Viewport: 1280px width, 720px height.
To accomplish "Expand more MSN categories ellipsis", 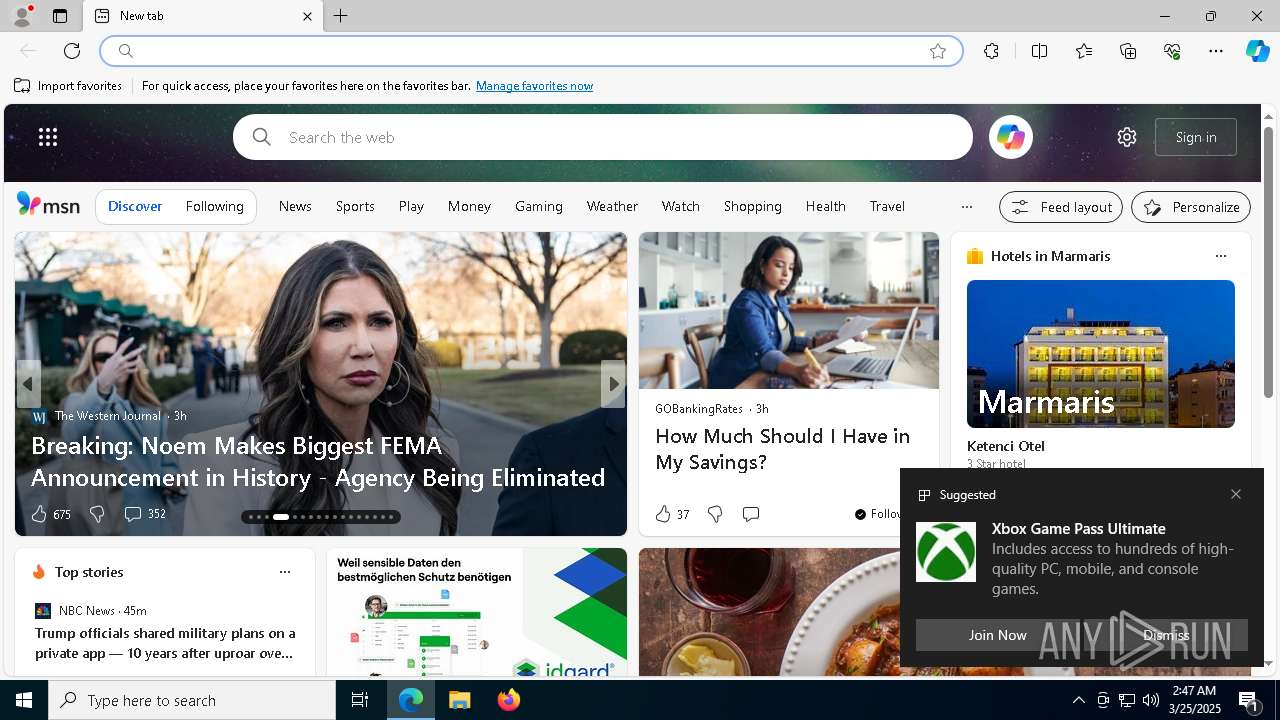I will (966, 207).
